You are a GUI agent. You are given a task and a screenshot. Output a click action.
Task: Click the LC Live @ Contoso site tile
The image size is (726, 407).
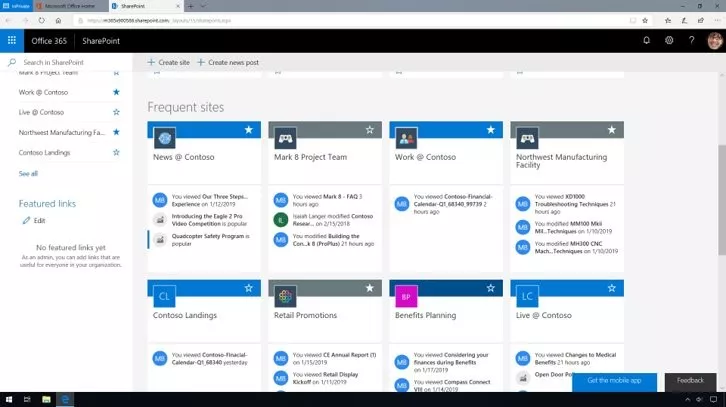pos(527,296)
